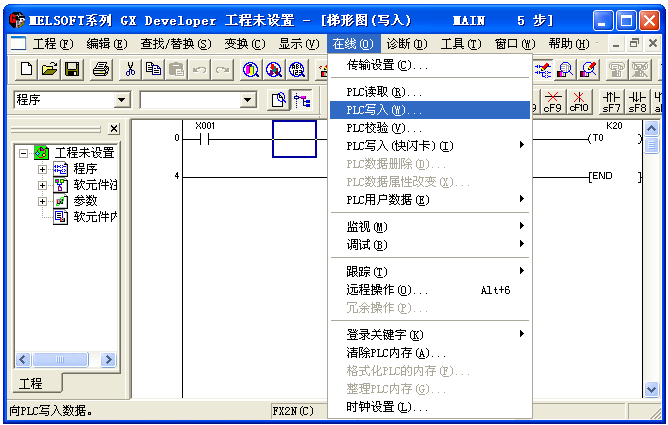This screenshot has height=425, width=668.
Task: Expand the 程序 tree node
Action: coord(43,169)
